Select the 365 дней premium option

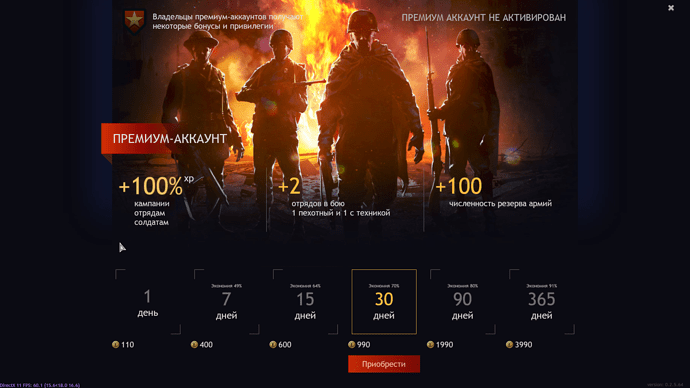click(x=542, y=302)
